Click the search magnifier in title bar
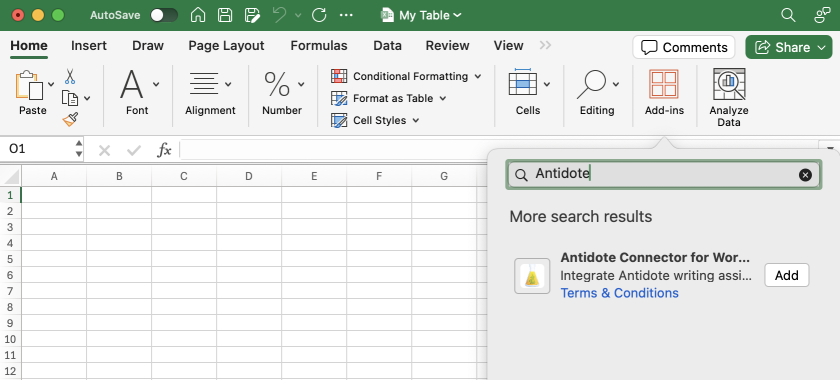Screen dimensions: 840x380 (788, 15)
